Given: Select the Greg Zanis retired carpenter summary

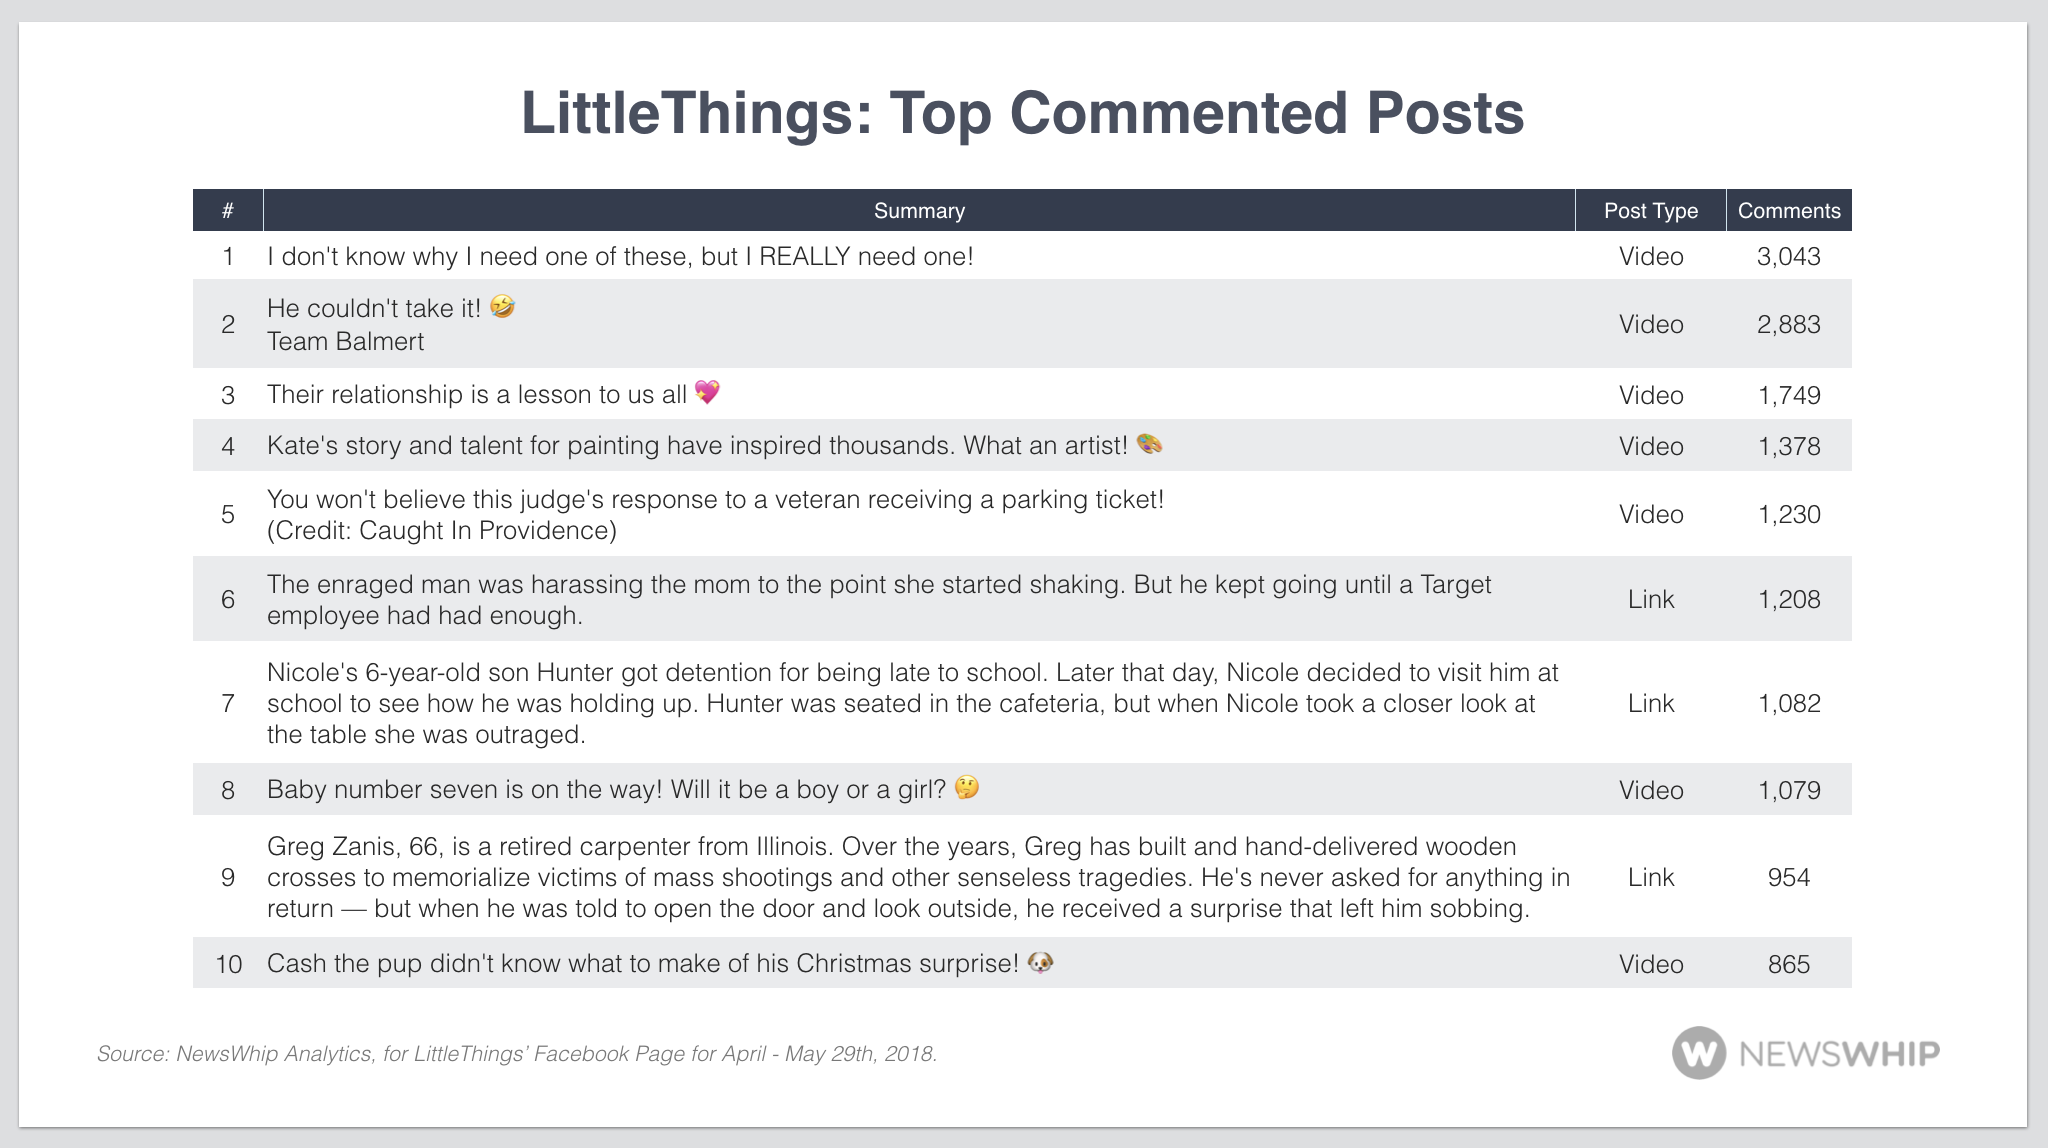Looking at the screenshot, I should [x=917, y=877].
